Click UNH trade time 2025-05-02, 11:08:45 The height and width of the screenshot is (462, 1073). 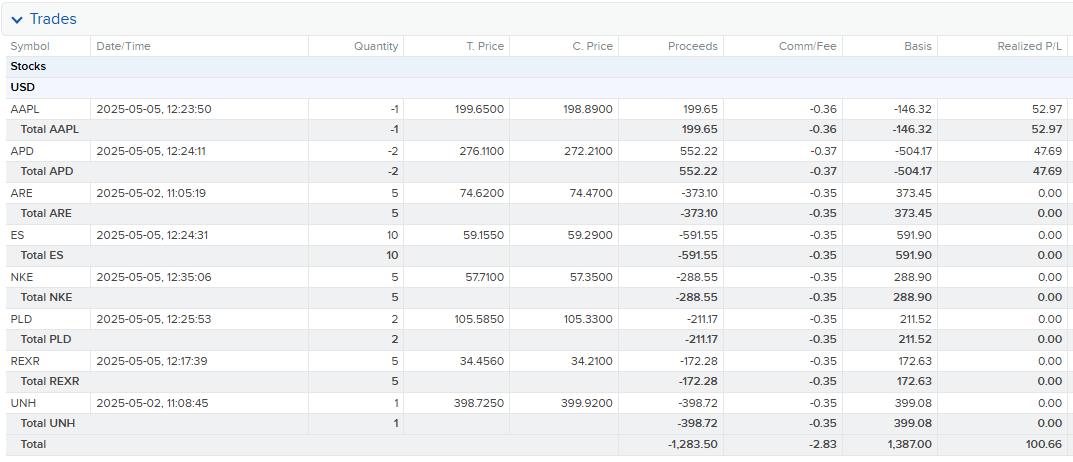153,403
